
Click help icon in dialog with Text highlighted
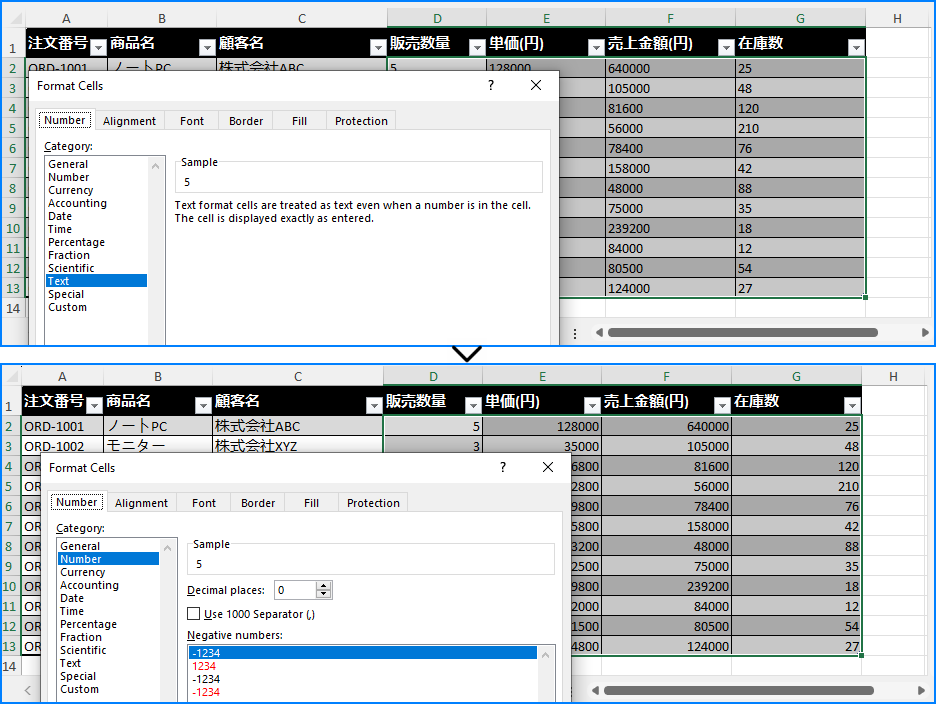pyautogui.click(x=491, y=85)
